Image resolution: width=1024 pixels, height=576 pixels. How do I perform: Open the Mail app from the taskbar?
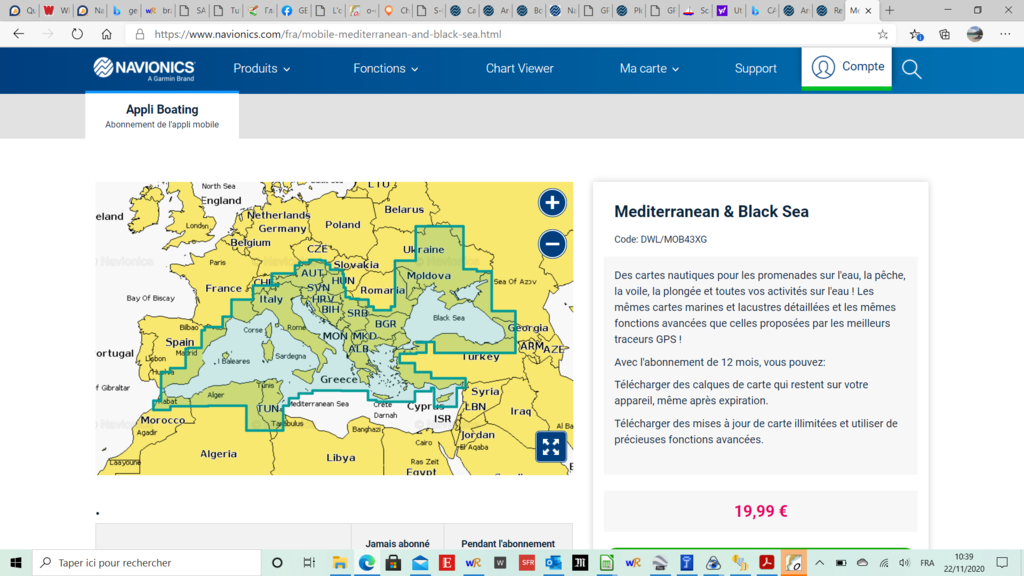pyautogui.click(x=420, y=562)
